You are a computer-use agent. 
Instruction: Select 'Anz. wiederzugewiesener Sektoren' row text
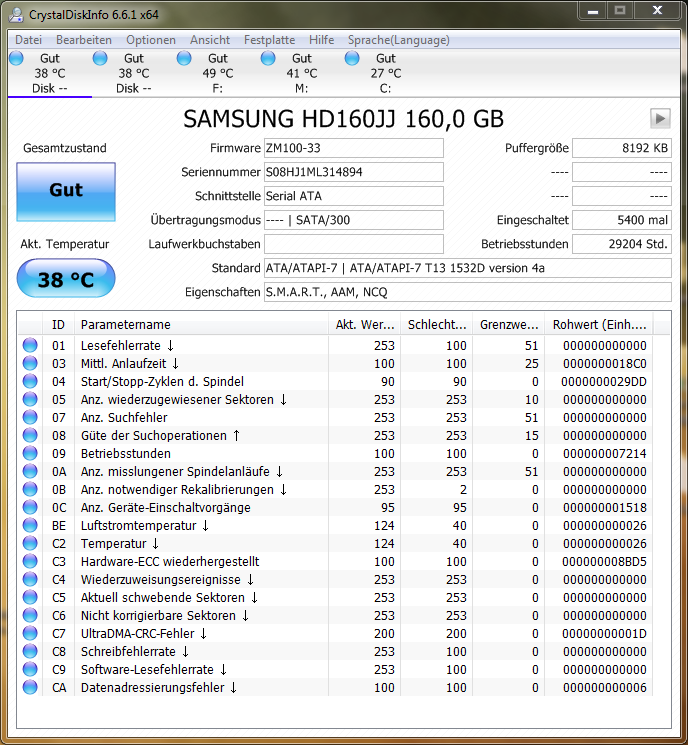click(177, 400)
